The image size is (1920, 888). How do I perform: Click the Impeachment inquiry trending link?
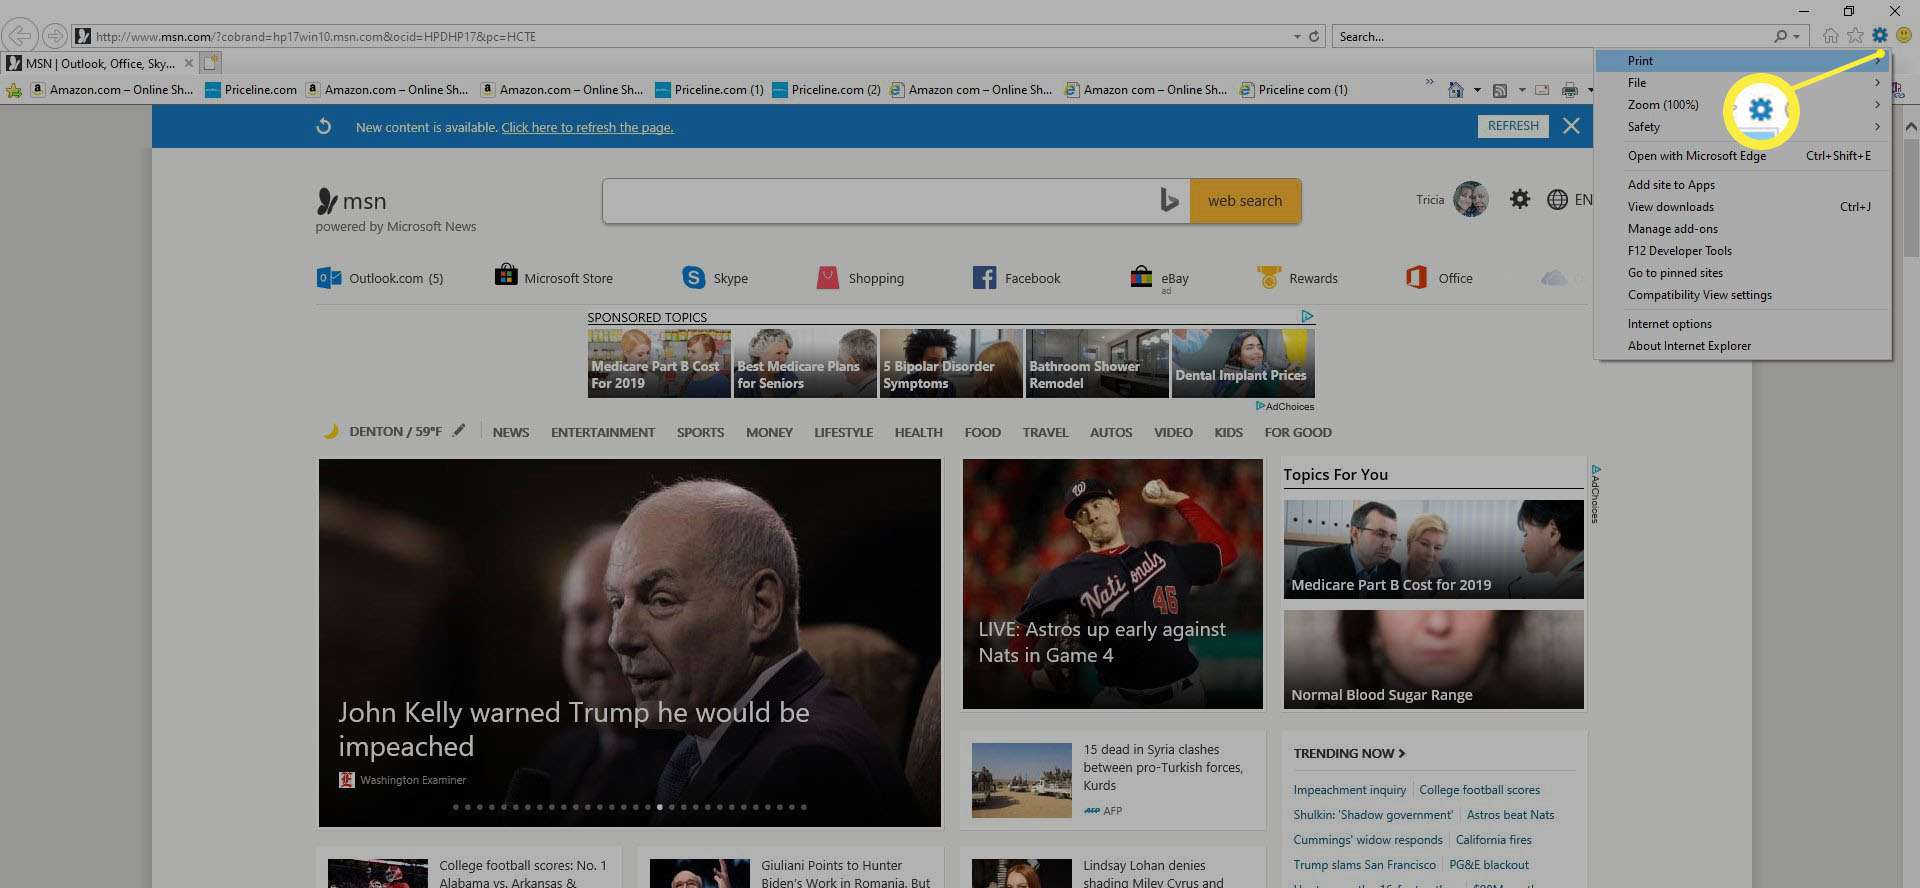click(x=1349, y=790)
